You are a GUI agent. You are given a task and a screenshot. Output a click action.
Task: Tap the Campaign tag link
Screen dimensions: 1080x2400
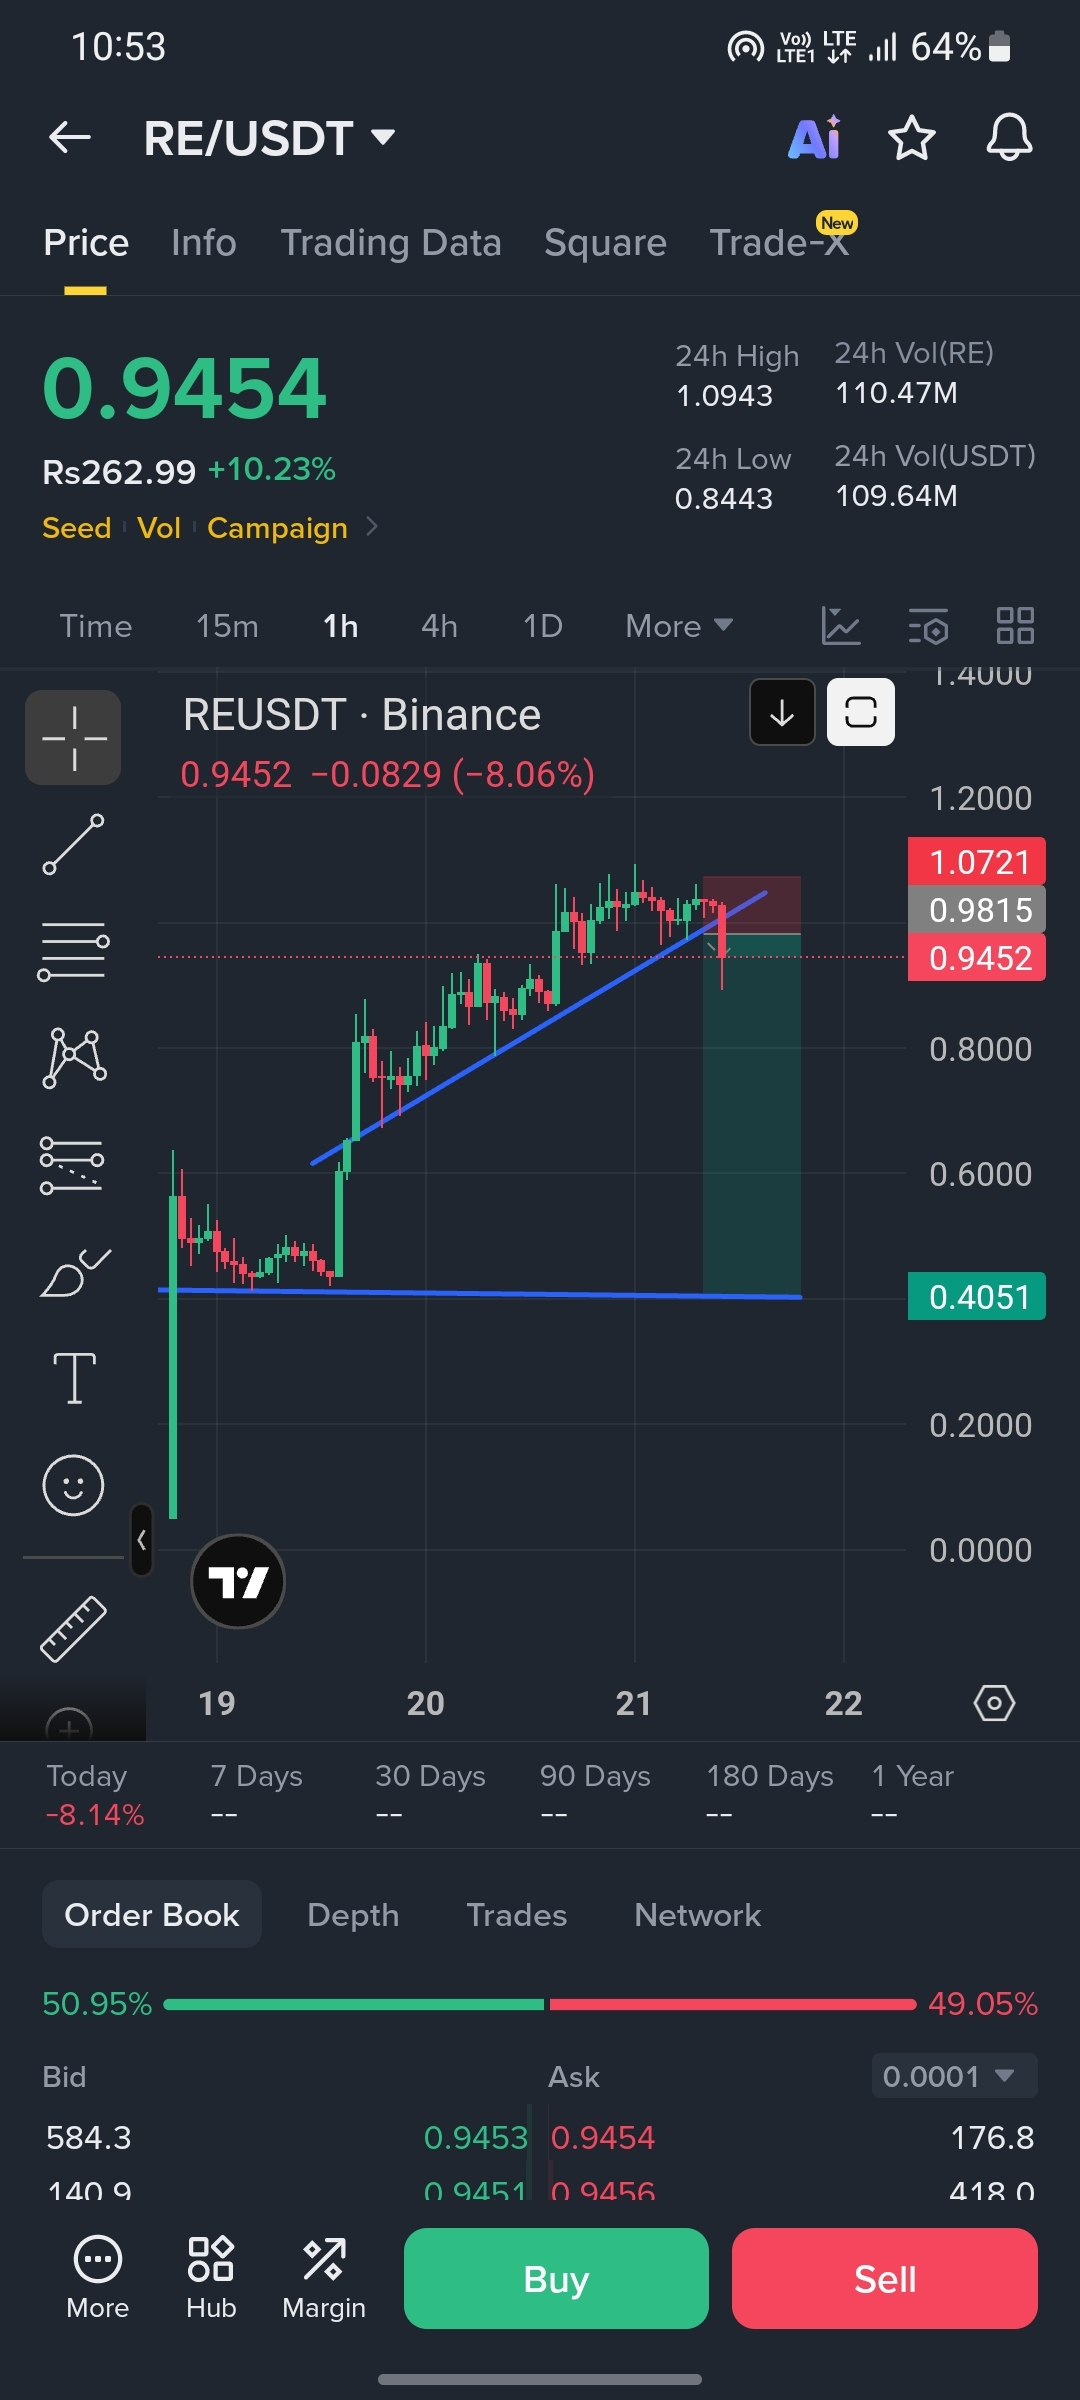pos(277,527)
